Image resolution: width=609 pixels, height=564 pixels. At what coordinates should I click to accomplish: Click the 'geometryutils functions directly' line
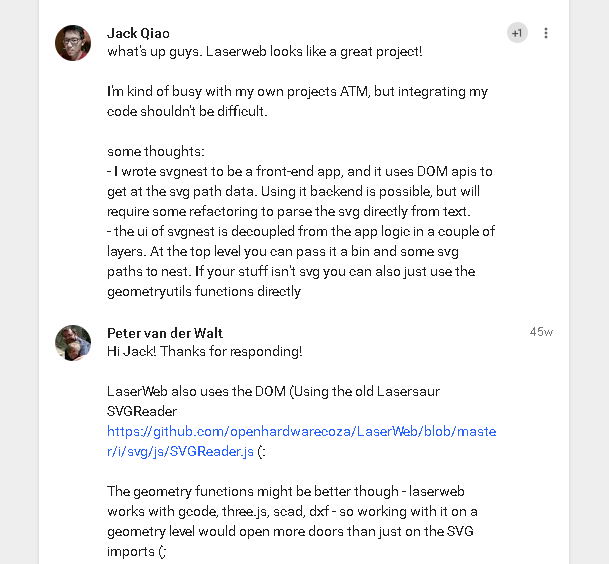coord(204,291)
